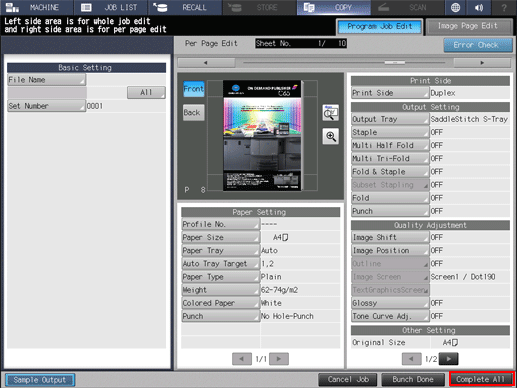
Task: Open the page preview check icon
Action: 331,112
